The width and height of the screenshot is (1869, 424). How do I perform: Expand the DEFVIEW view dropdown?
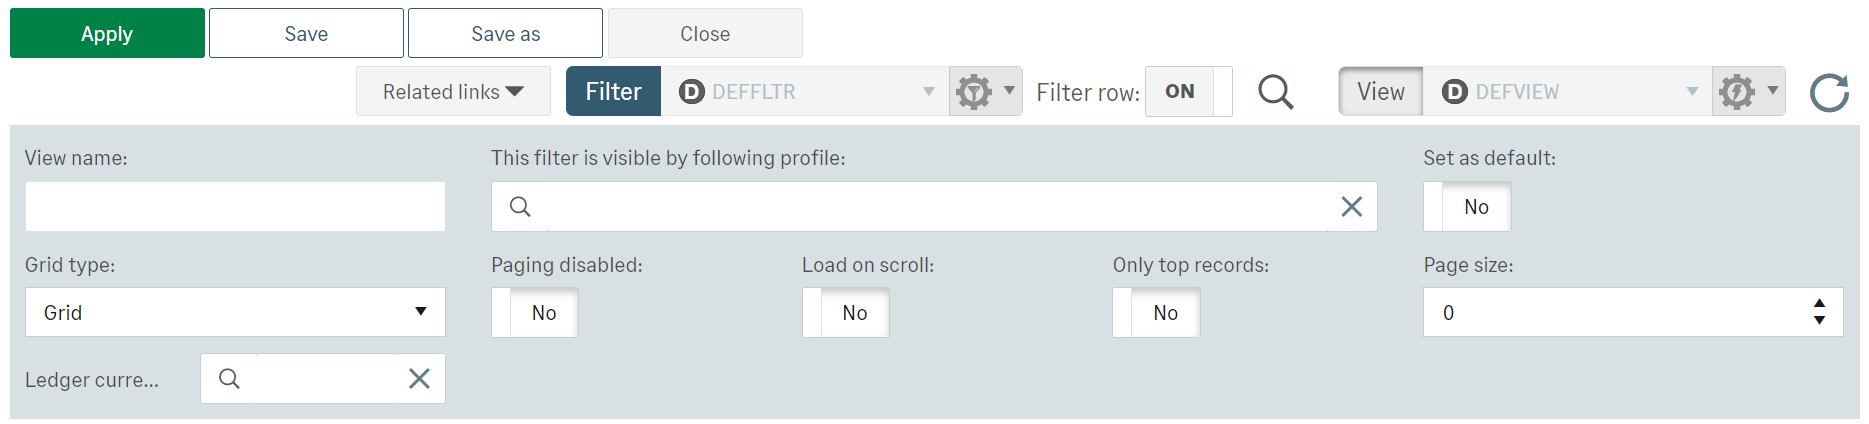pyautogui.click(x=1692, y=92)
